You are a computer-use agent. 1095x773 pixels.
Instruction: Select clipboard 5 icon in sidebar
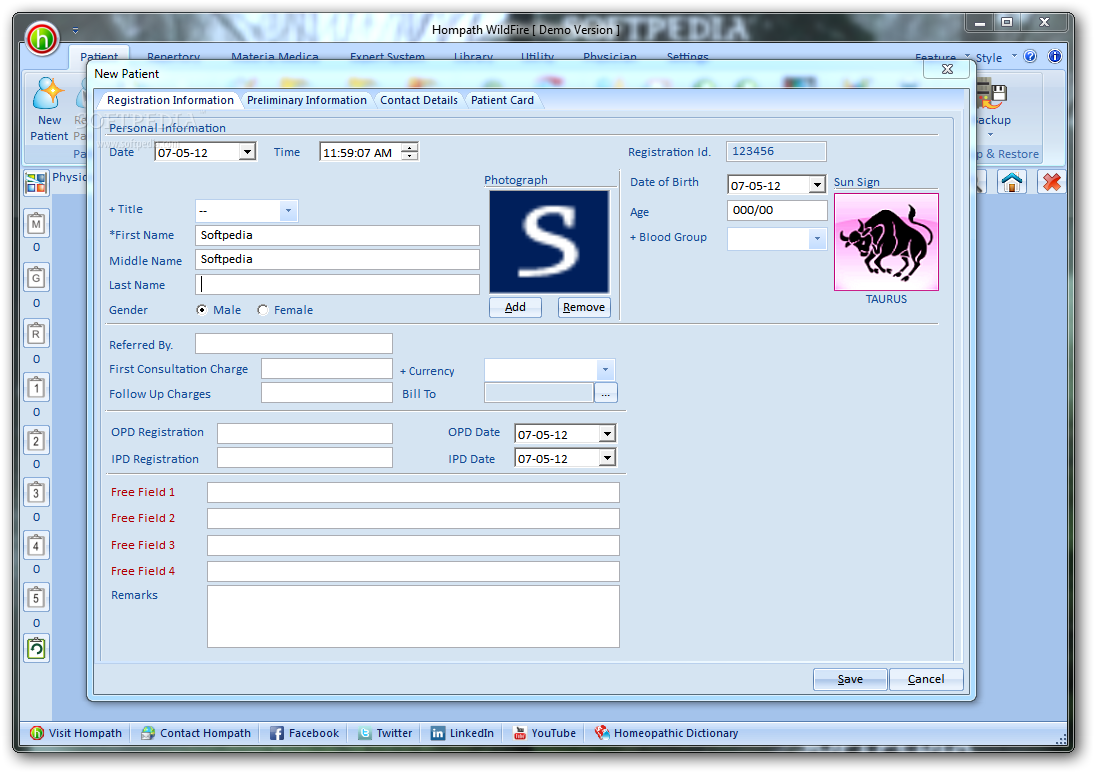(x=36, y=598)
